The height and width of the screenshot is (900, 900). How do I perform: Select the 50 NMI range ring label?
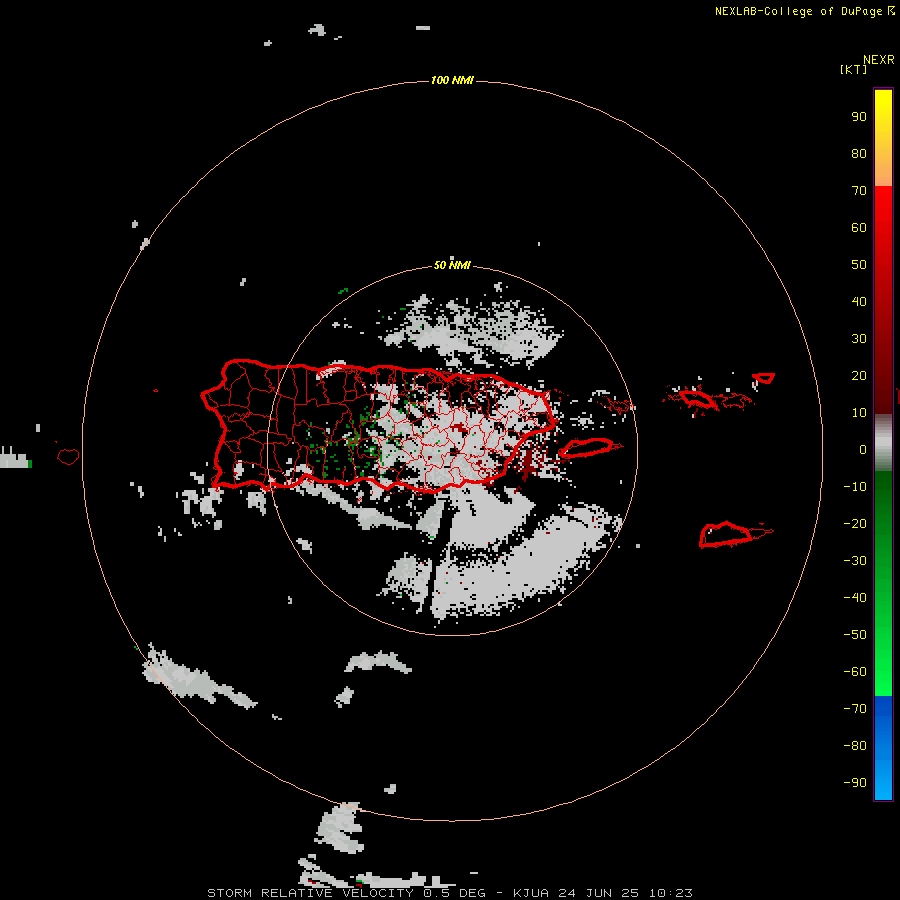point(452,265)
